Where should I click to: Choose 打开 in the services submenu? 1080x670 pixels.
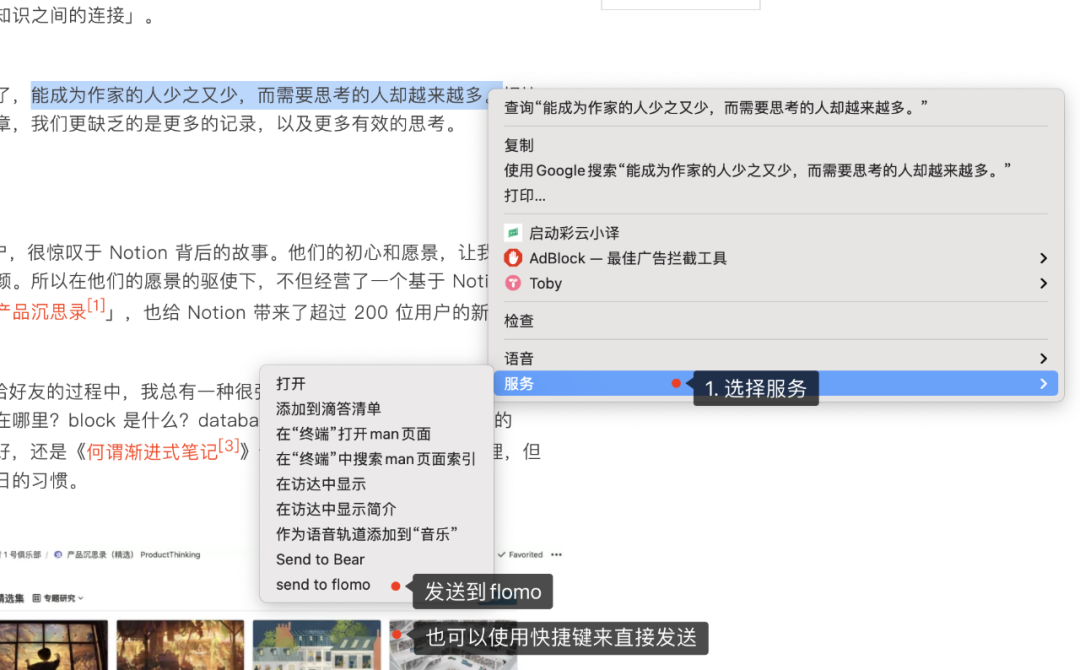[x=376, y=384]
